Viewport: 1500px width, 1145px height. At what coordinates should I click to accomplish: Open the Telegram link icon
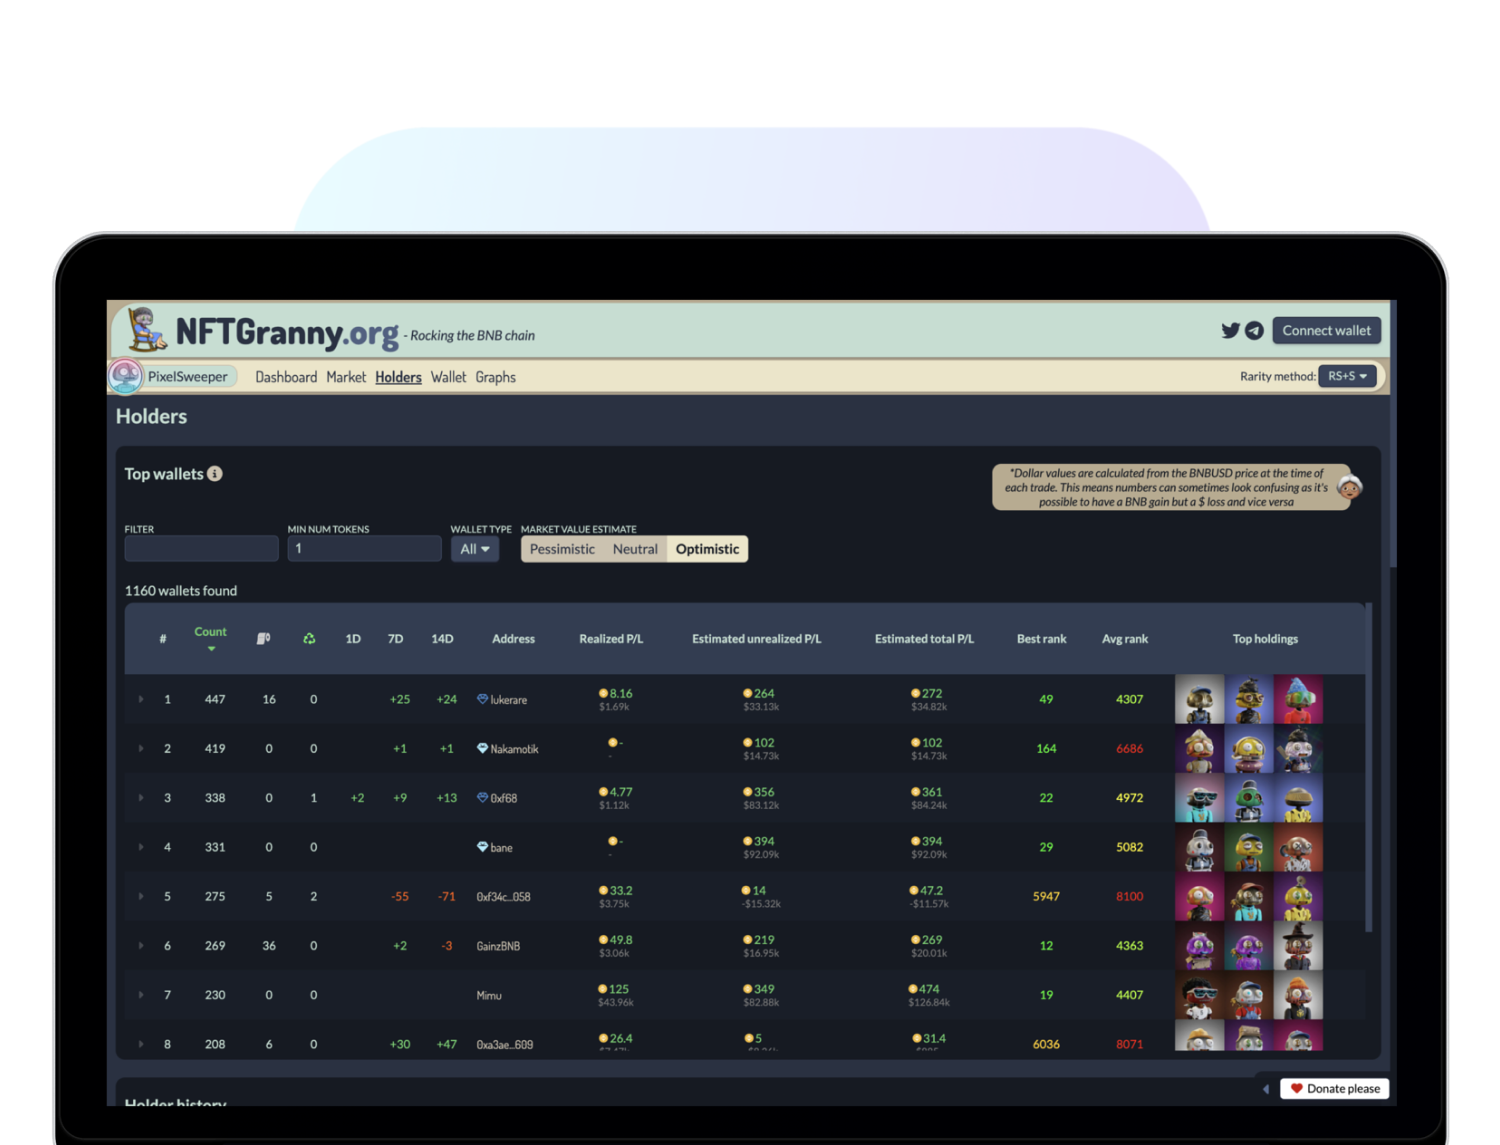pos(1254,331)
